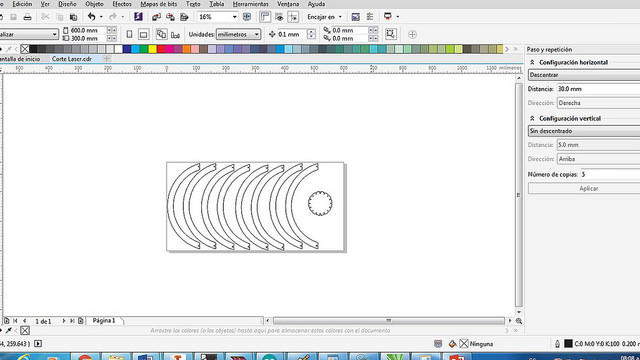Screen dimensions: 640x360
Task: Switch to Corte Laser.cdr tab
Action: [71, 59]
